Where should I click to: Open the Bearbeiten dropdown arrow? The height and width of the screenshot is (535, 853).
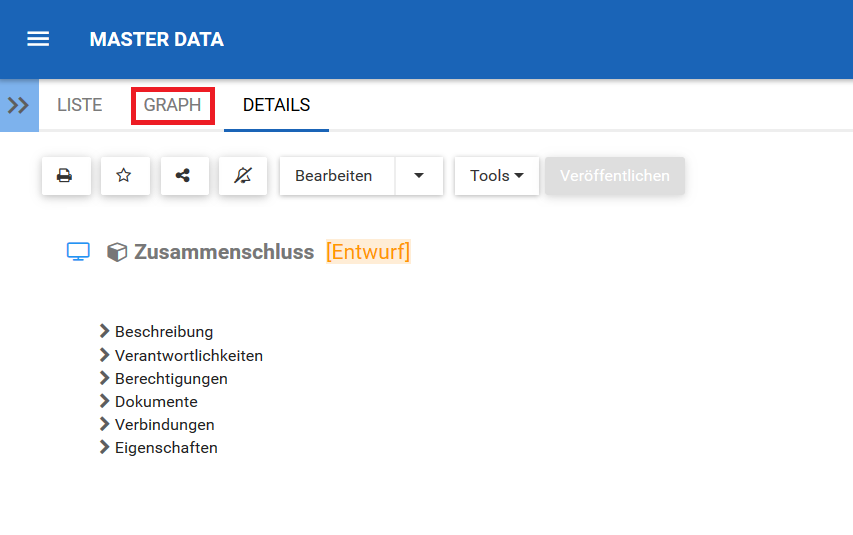tap(419, 176)
